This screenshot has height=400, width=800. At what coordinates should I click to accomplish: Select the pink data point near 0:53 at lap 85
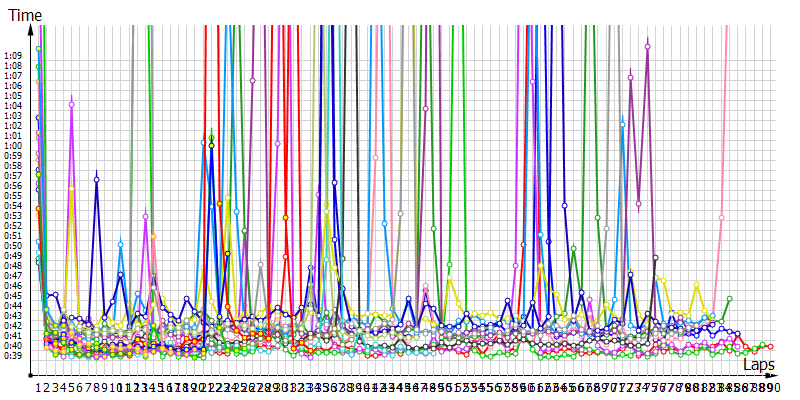click(x=721, y=217)
